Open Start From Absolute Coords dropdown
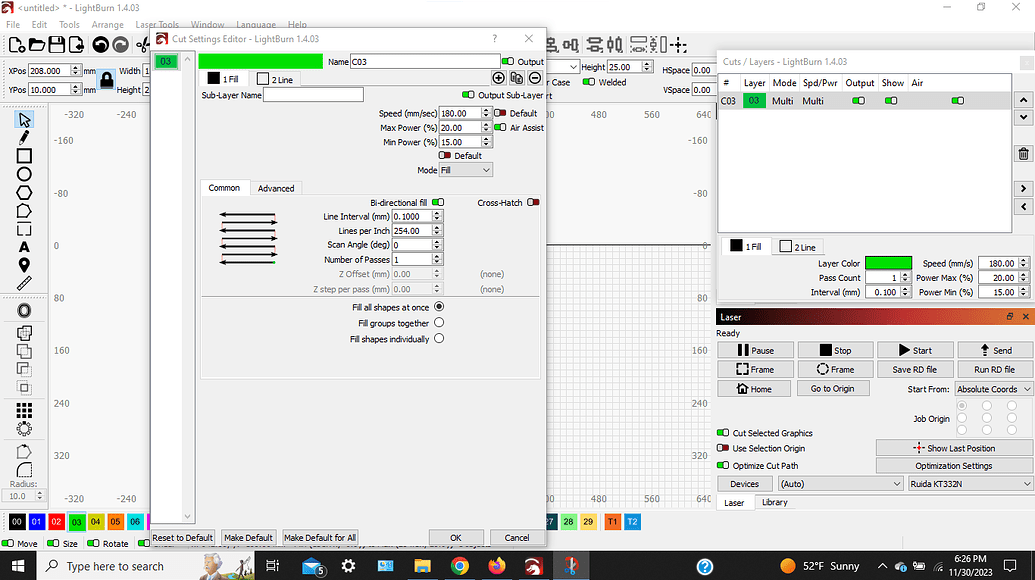 pyautogui.click(x=993, y=389)
